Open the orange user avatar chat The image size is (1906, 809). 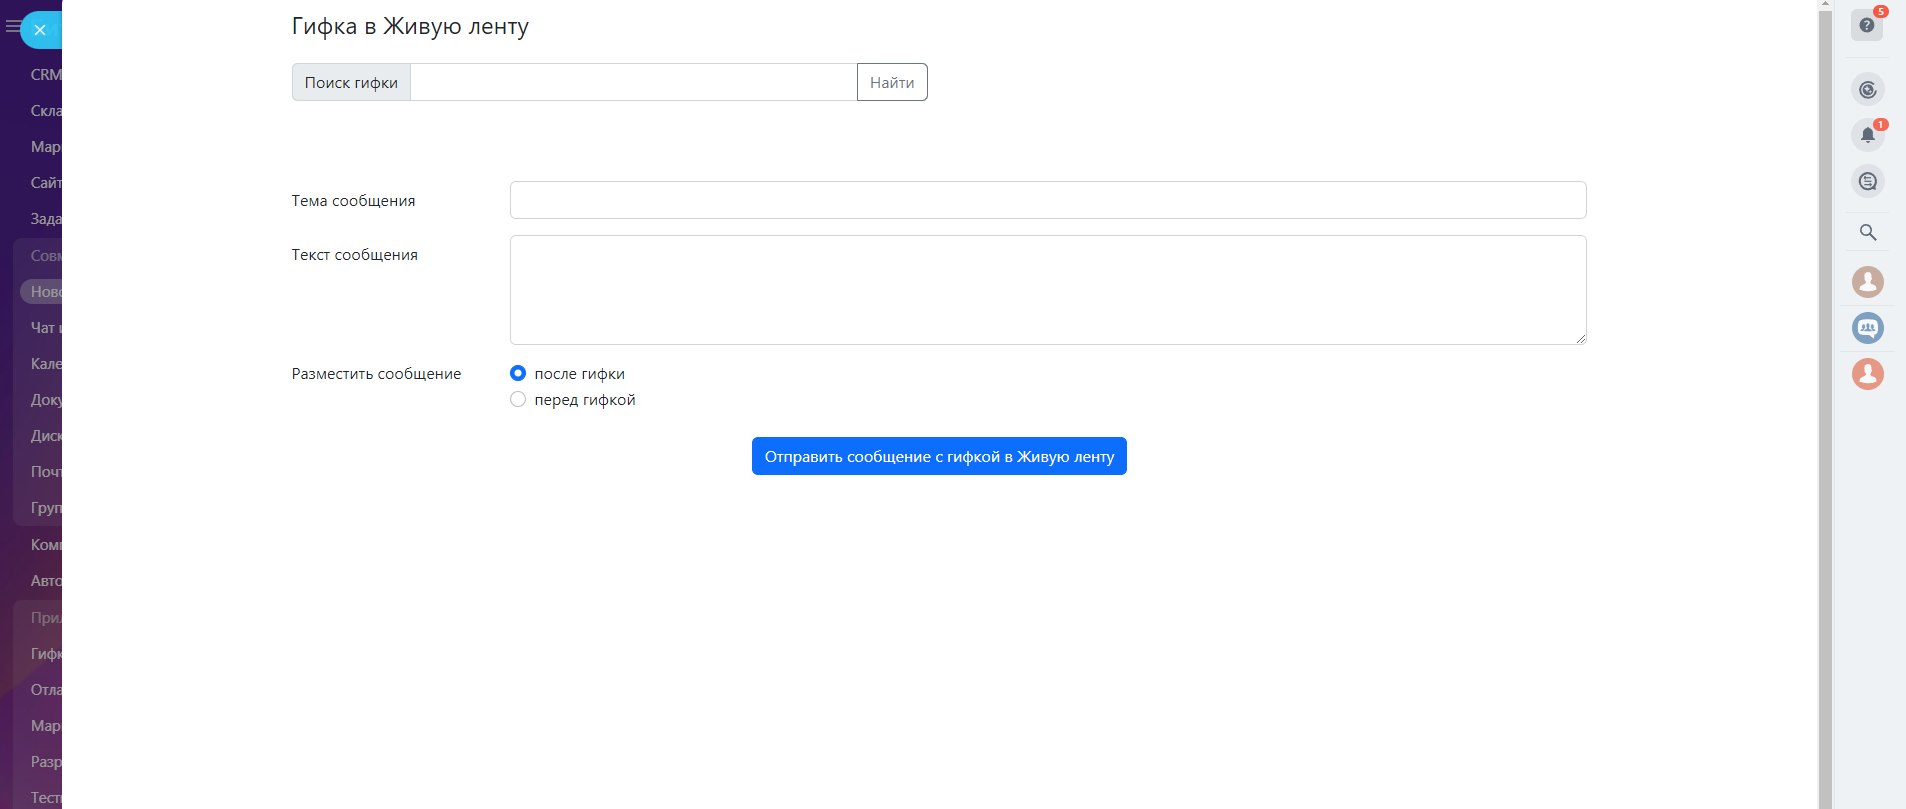[1867, 374]
